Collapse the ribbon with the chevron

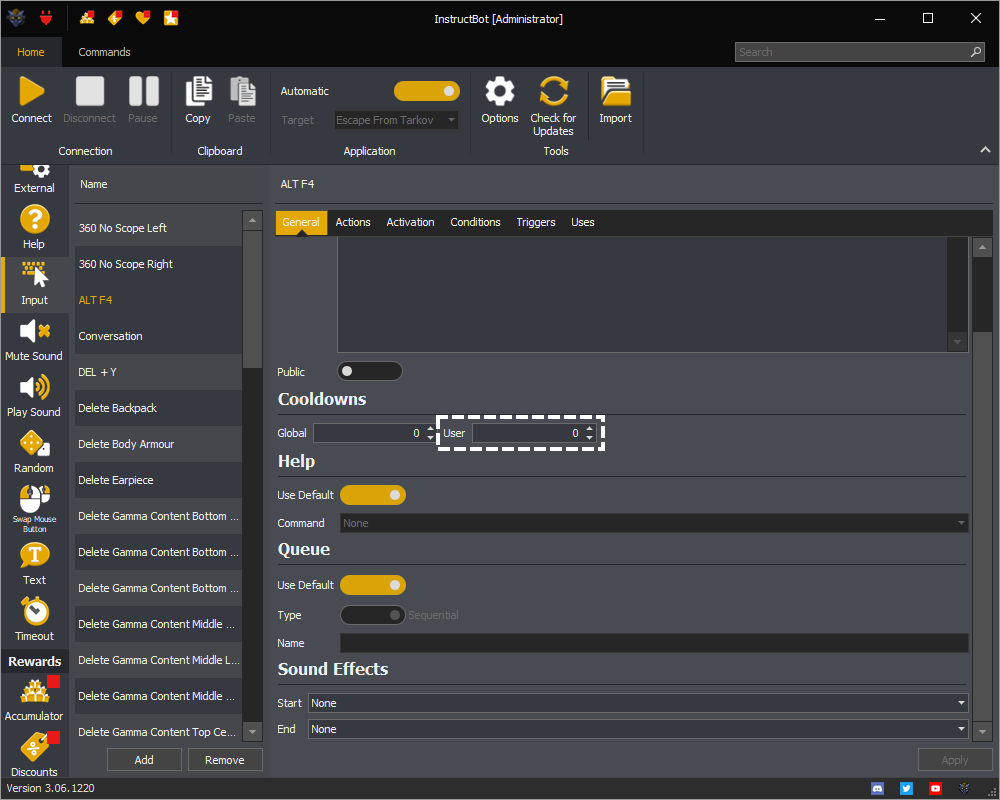point(985,150)
